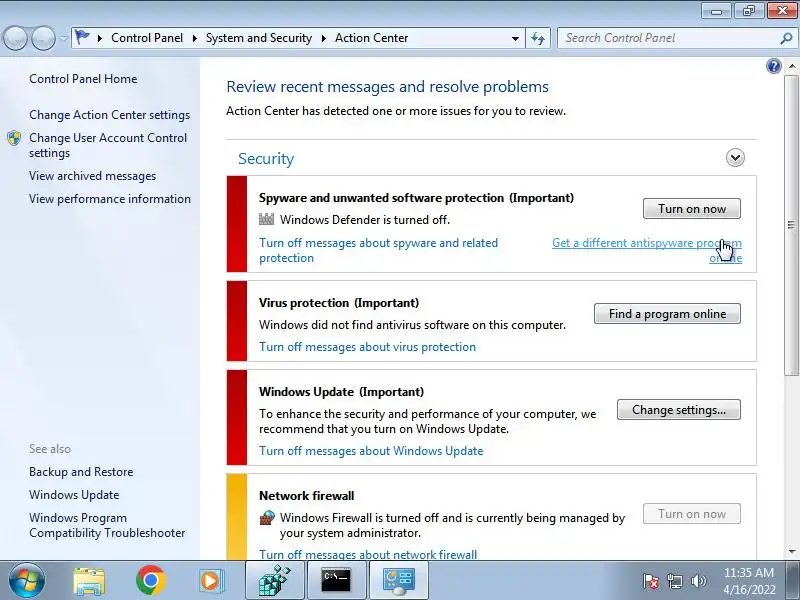Screen dimensions: 800x600
Task: Open Windows Media Player taskbar icon
Action: [210, 581]
